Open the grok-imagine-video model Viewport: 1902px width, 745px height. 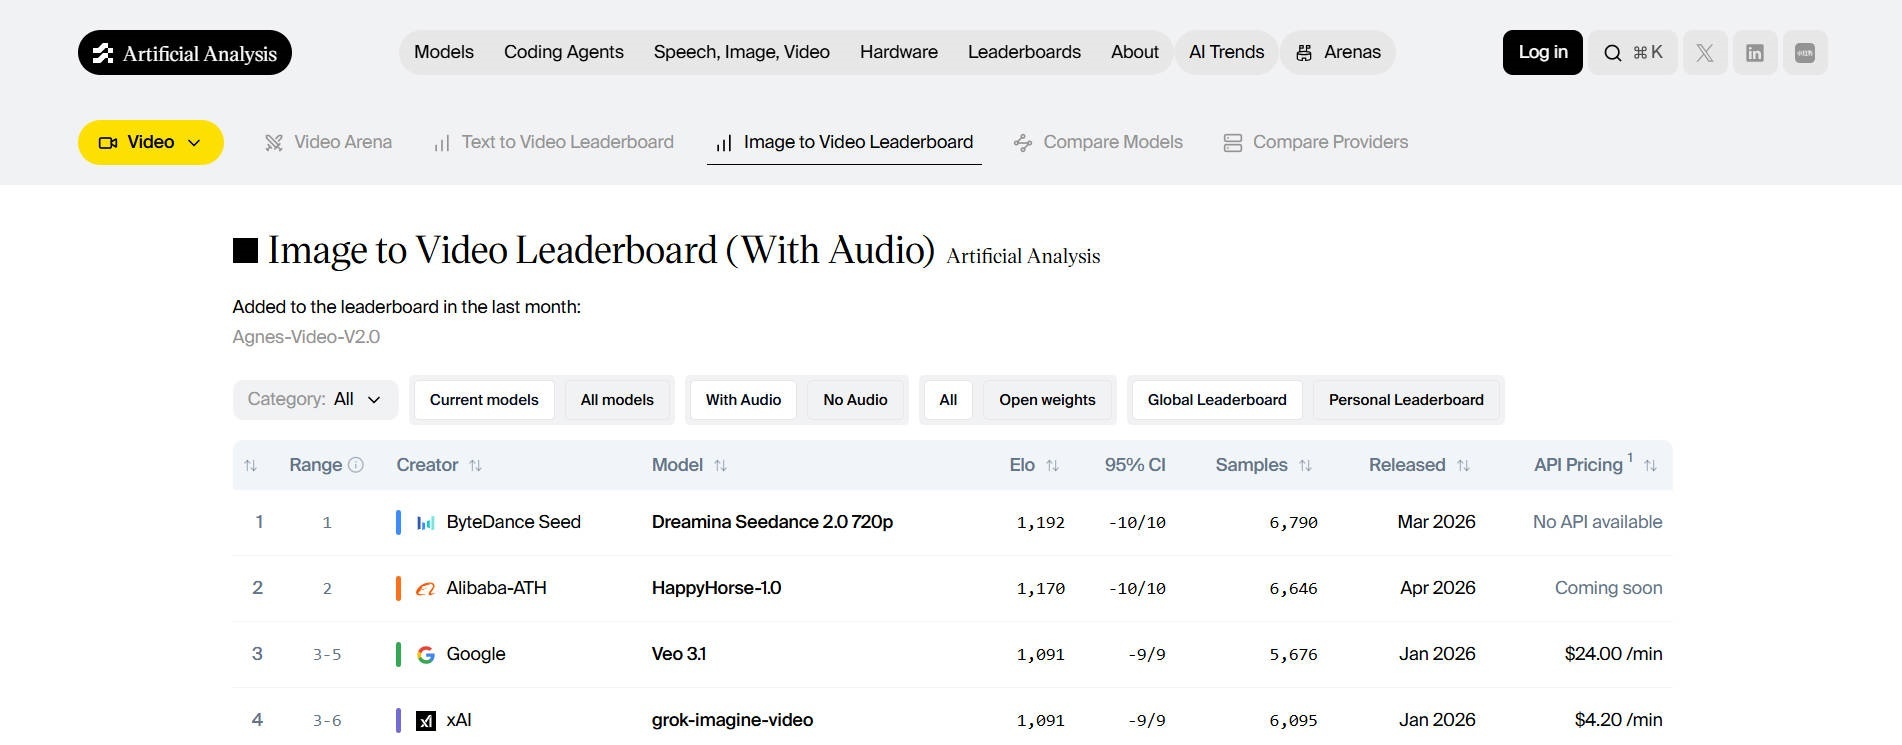pyautogui.click(x=732, y=720)
